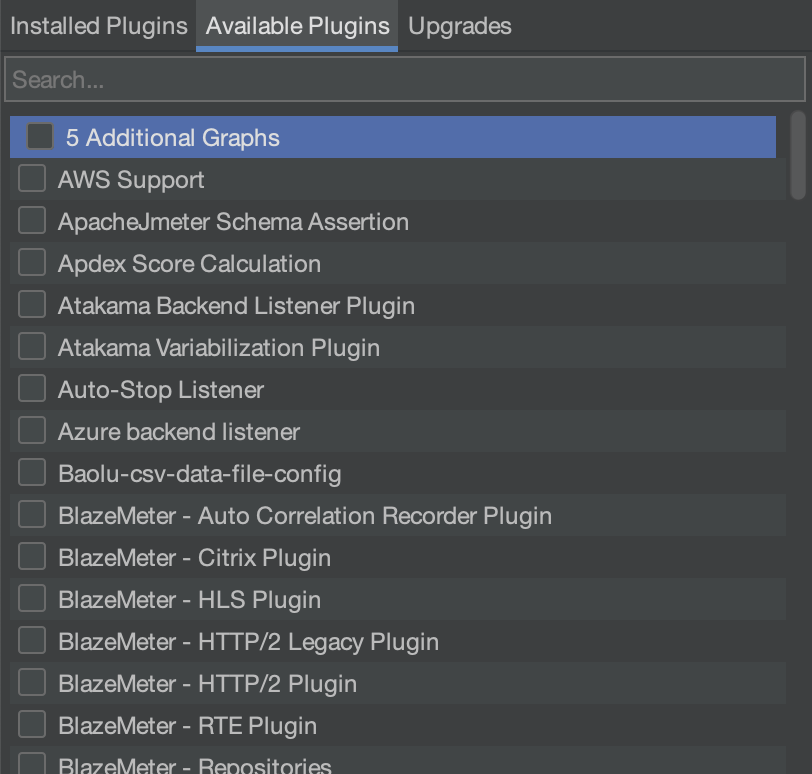Open the Upgrades tab
The image size is (812, 774).
coord(460,26)
